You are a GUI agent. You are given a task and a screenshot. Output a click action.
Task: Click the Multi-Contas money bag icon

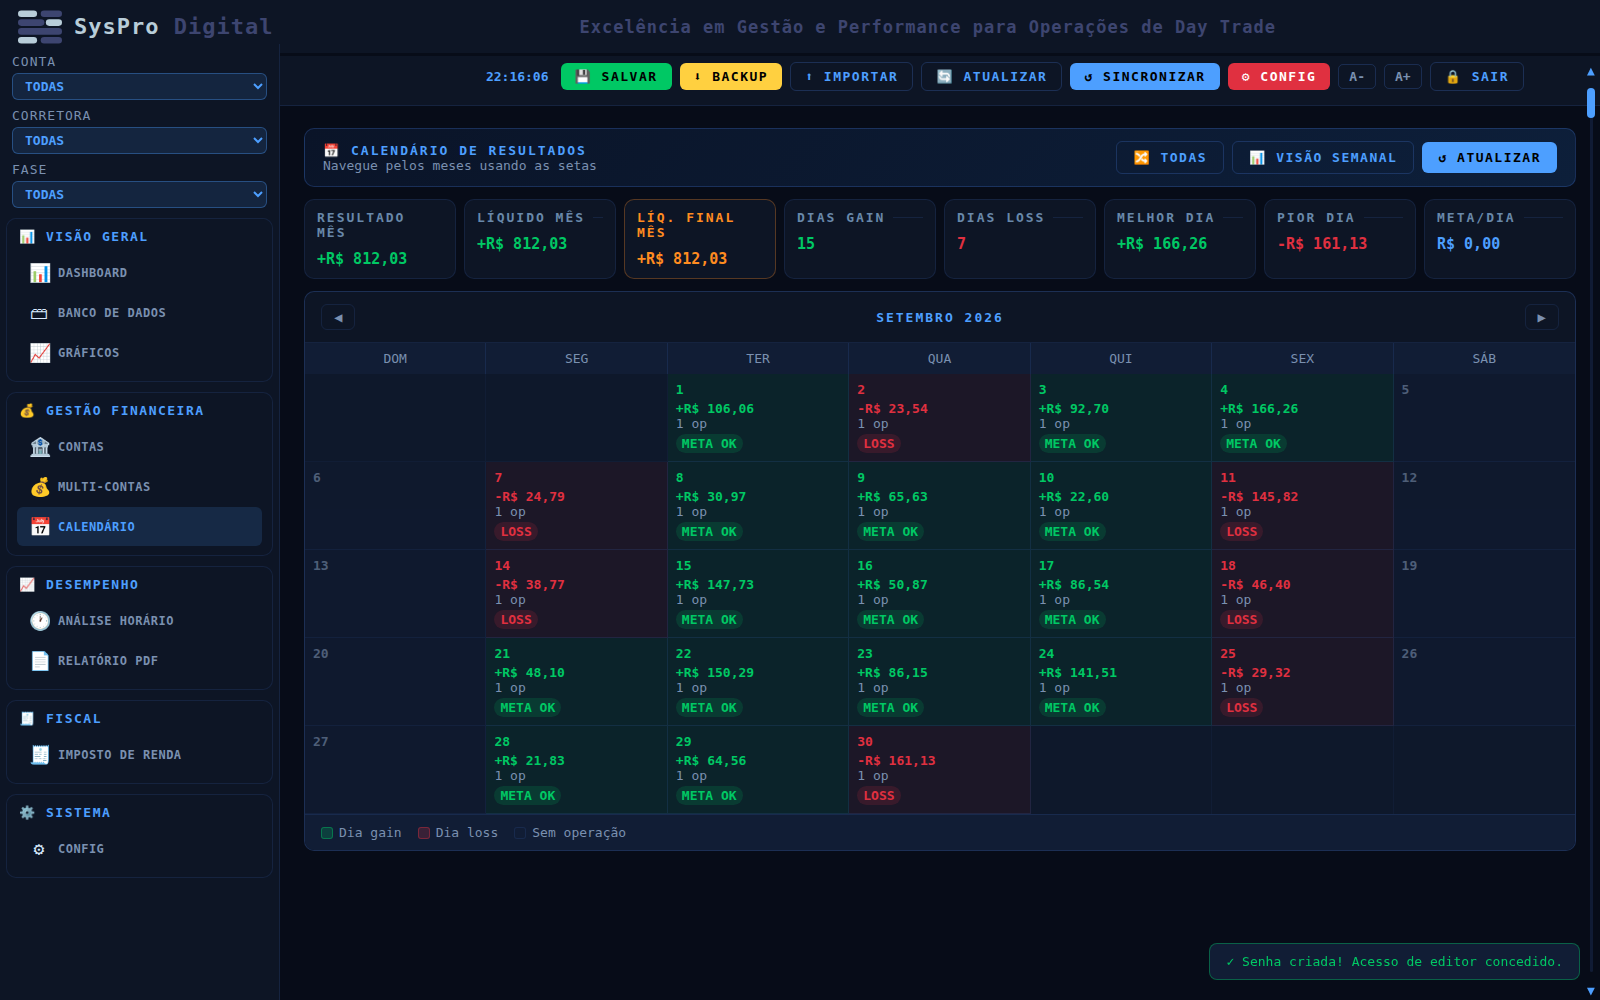click(x=40, y=487)
